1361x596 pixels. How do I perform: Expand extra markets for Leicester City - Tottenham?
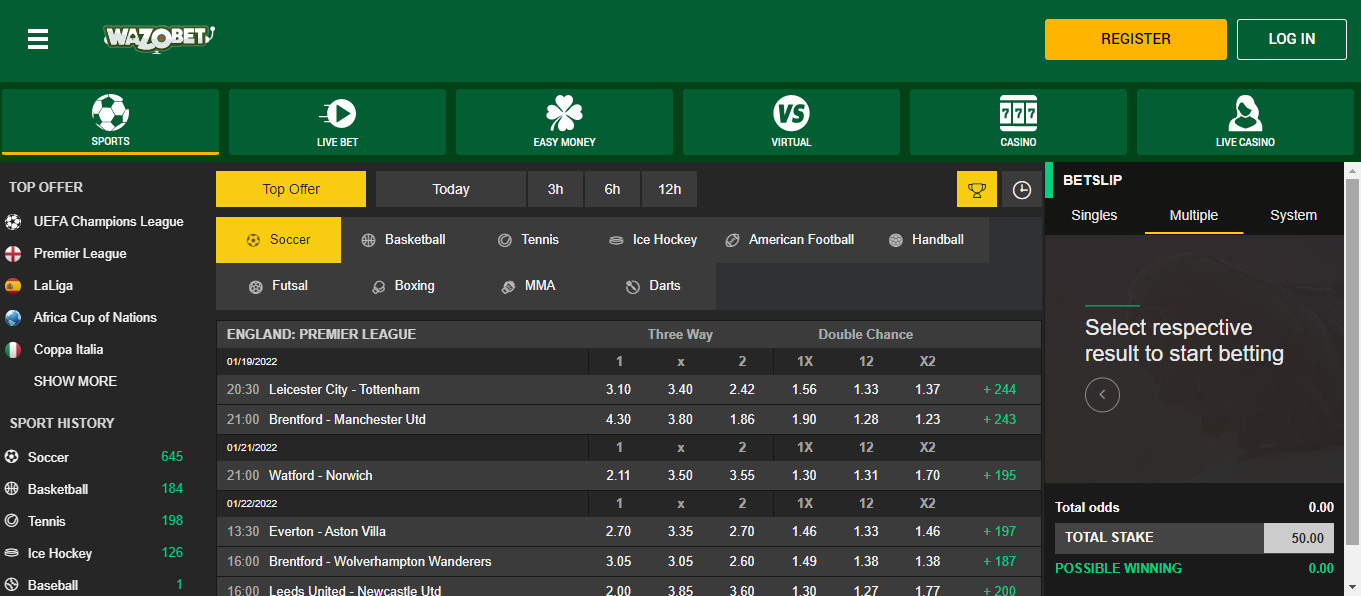(x=999, y=389)
